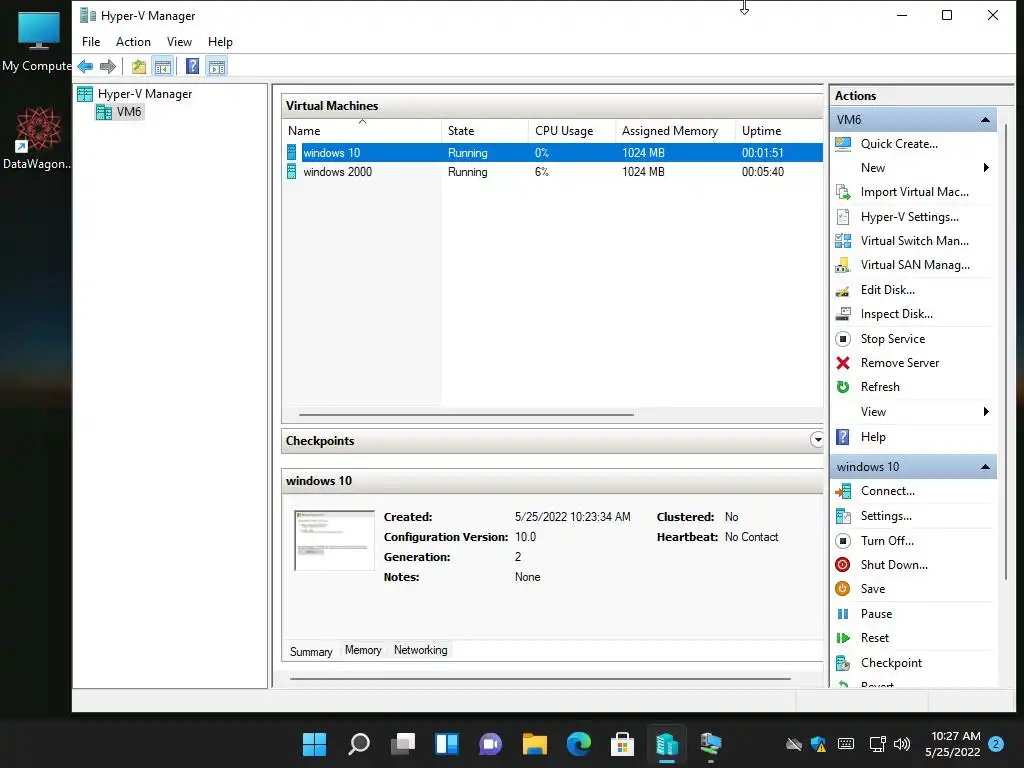Click the Actions pane vertical scrollbar
1024x768 pixels.
(1006, 353)
